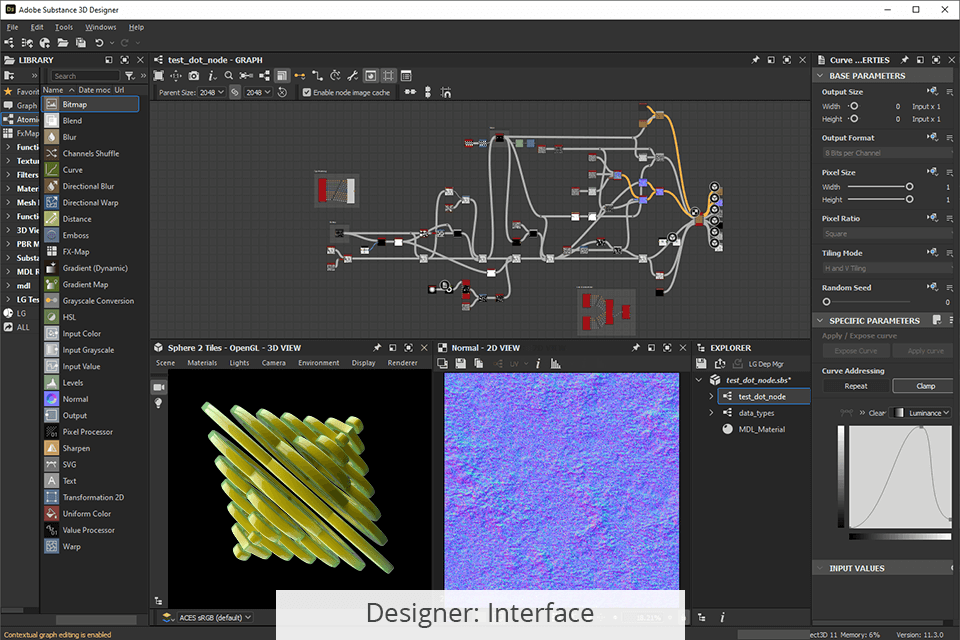Open Parent Size width 2048 dropdown
960x640 pixels.
point(211,92)
